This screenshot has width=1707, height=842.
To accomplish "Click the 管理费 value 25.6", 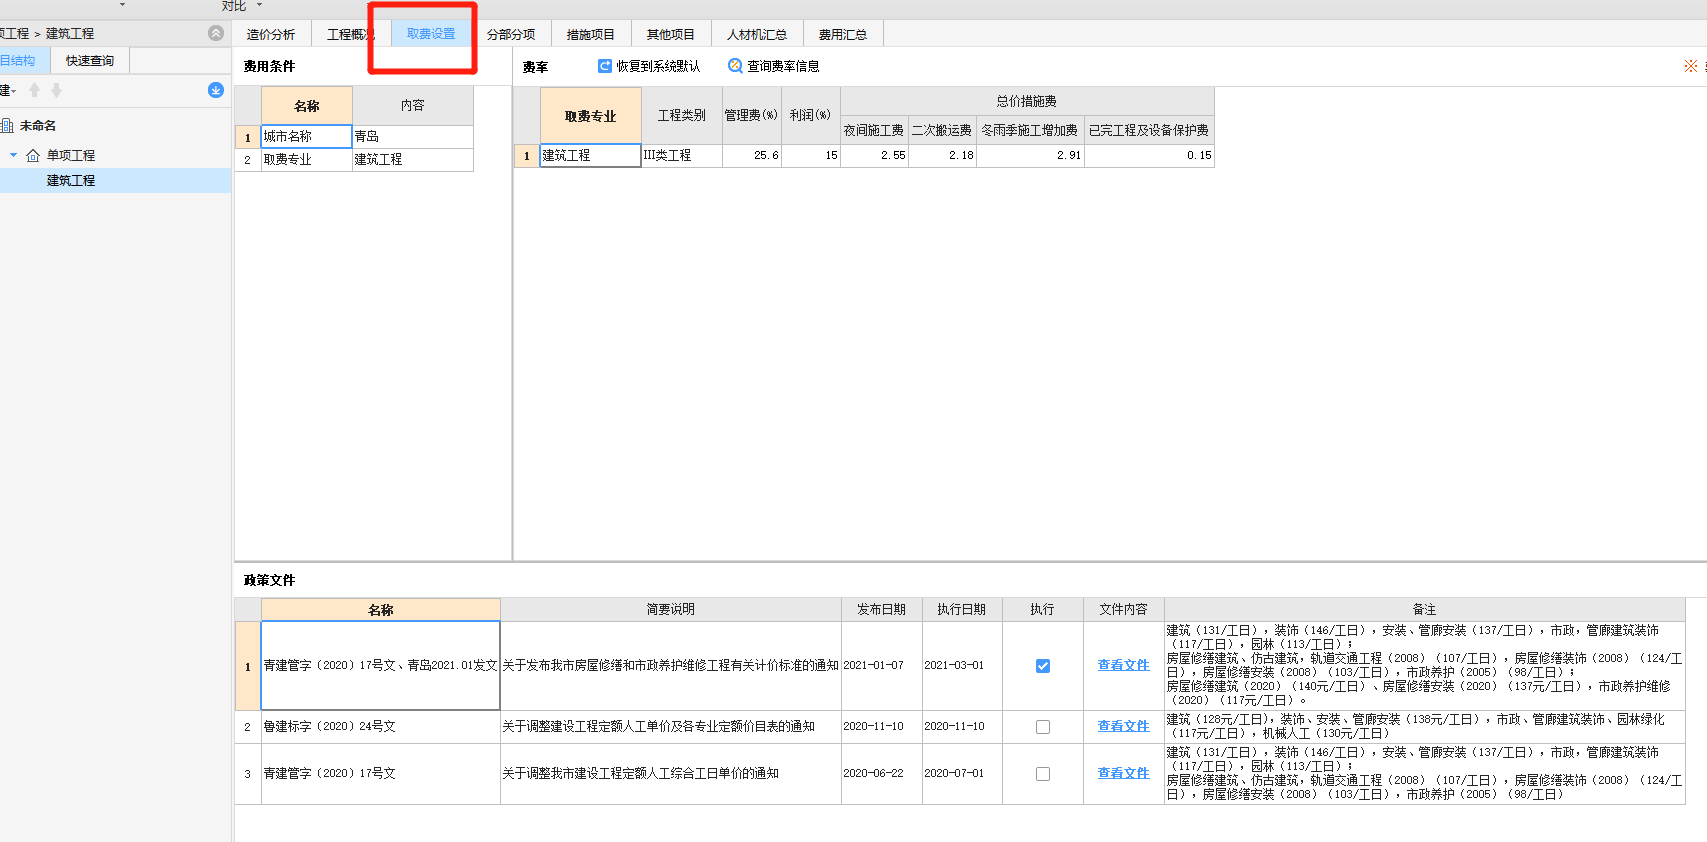I will 751,155.
